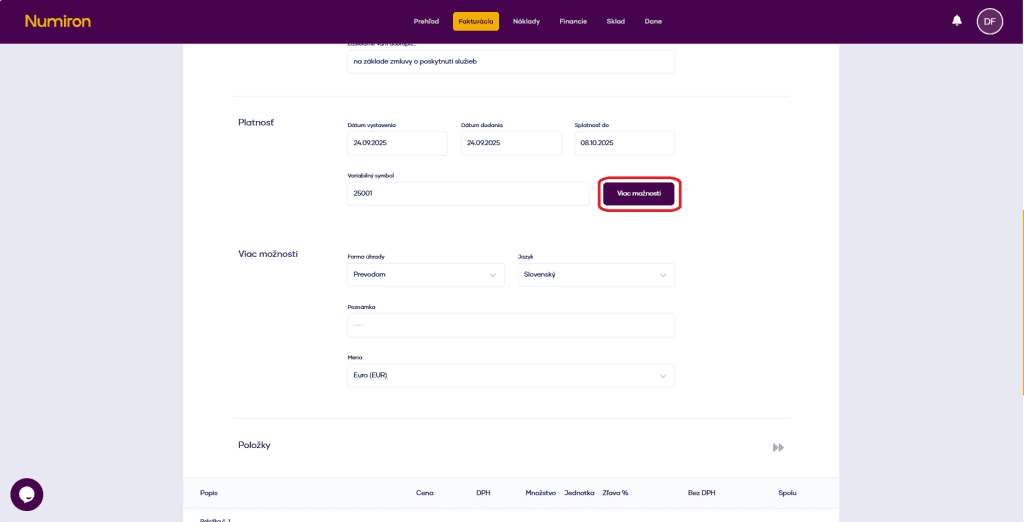Screen dimensions: 1024x522
Task: Open the Jazyk language dropdown
Action: click(596, 274)
